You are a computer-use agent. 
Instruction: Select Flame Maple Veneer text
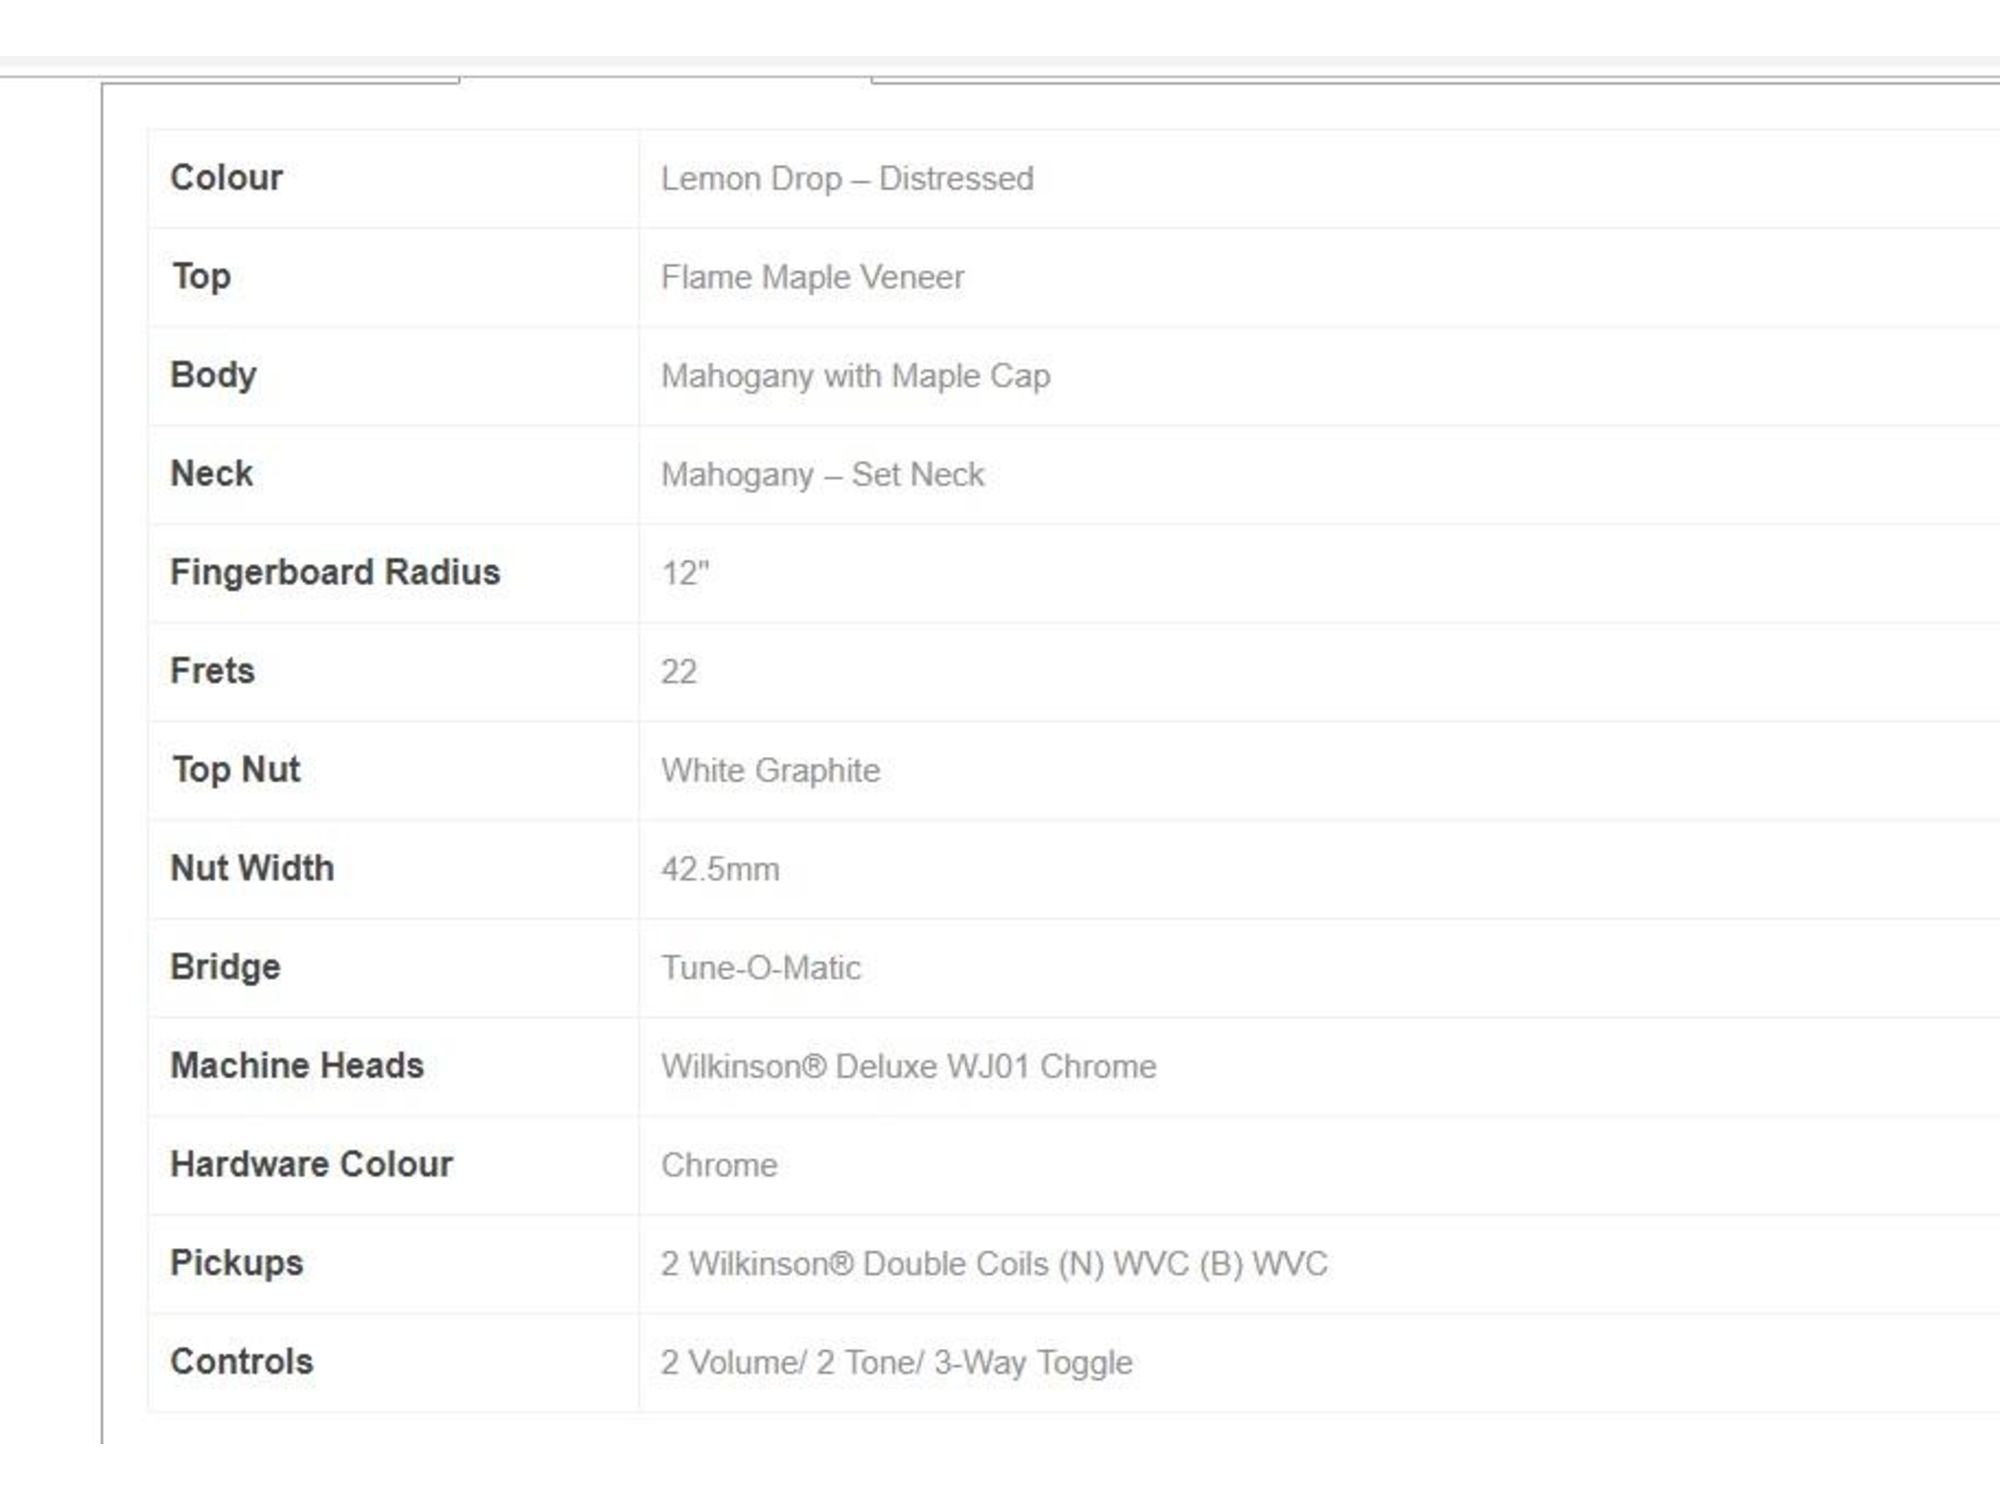(x=812, y=277)
